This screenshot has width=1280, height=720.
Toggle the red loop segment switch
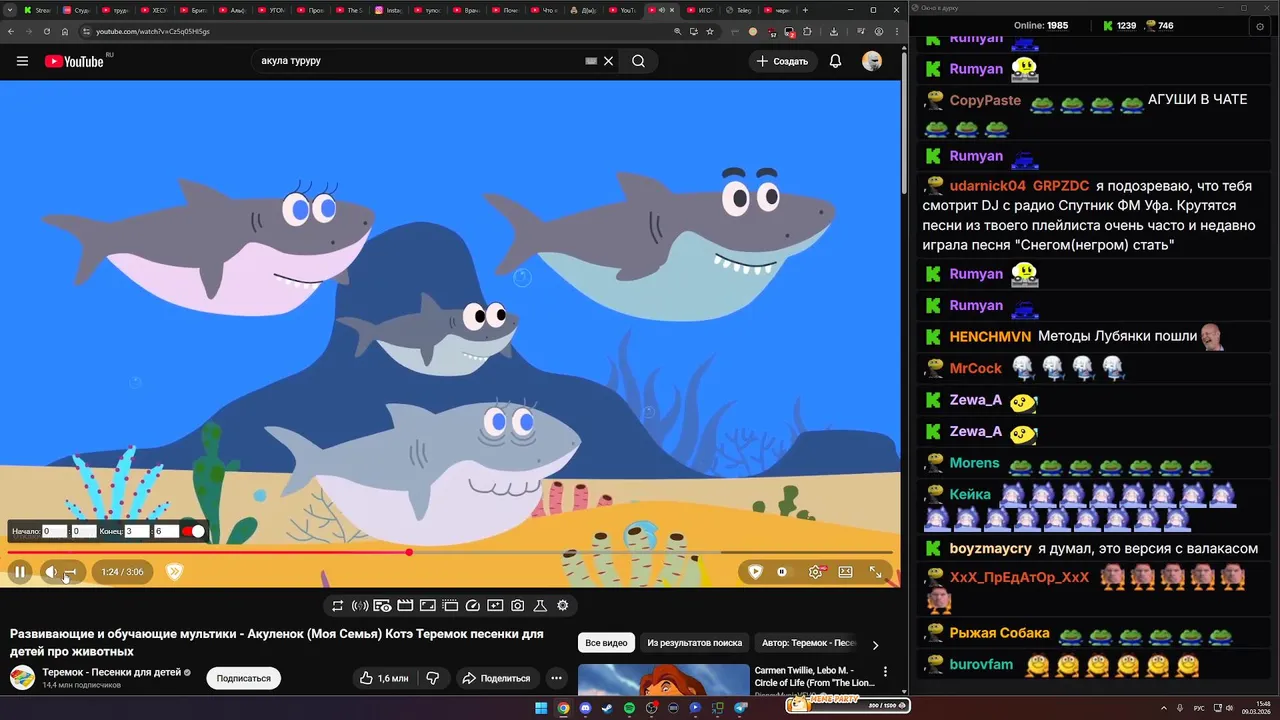194,531
